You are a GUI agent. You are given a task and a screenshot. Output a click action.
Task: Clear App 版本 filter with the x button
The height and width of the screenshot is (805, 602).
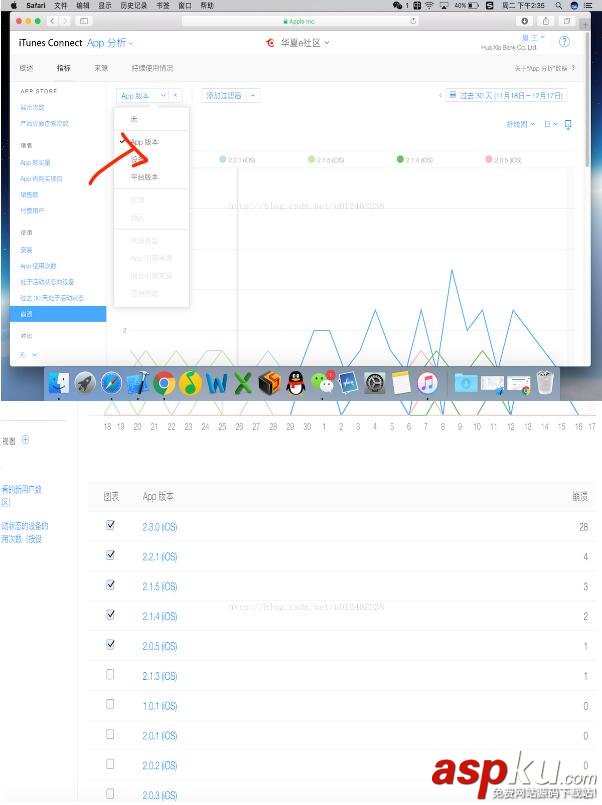tap(176, 95)
